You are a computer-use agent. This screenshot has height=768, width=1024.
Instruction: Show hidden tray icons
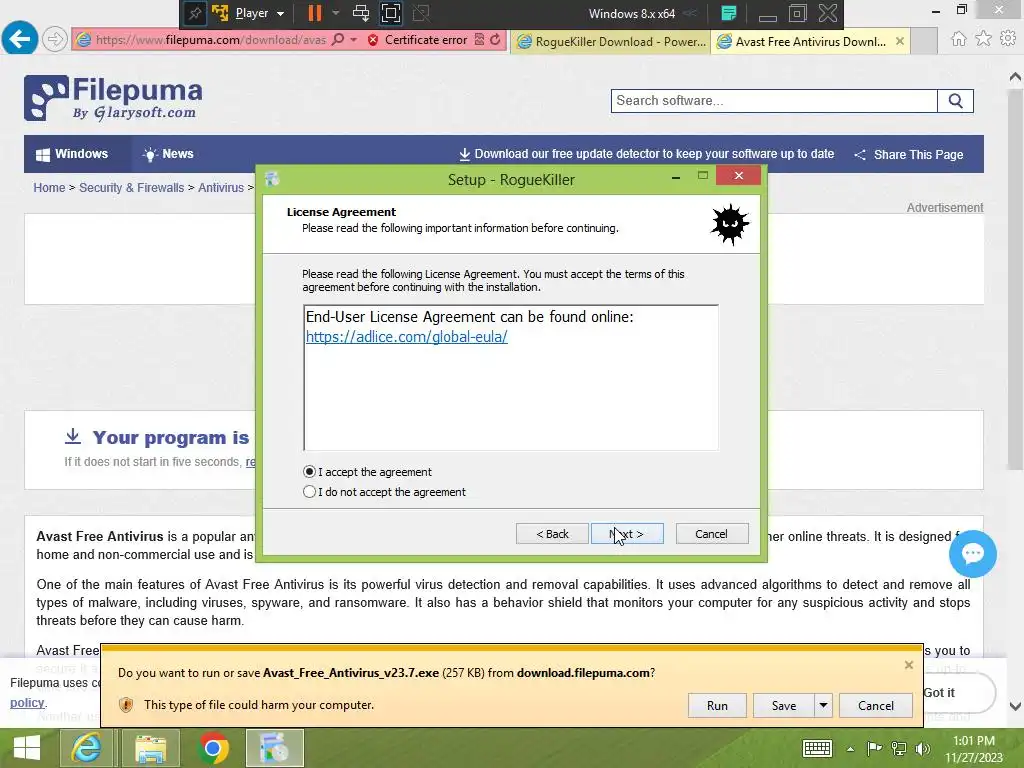click(850, 749)
